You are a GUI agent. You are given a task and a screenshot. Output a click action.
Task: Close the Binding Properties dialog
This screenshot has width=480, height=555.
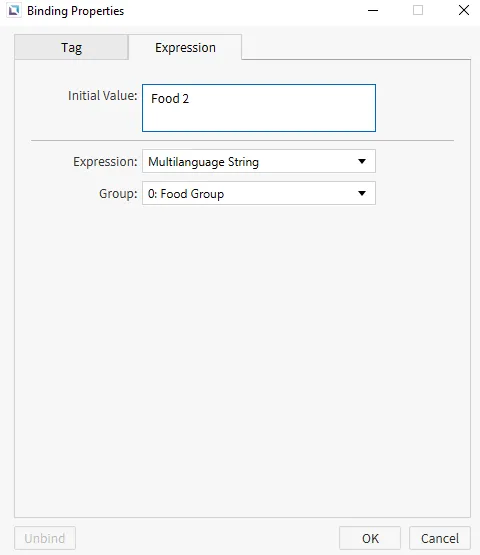point(464,10)
